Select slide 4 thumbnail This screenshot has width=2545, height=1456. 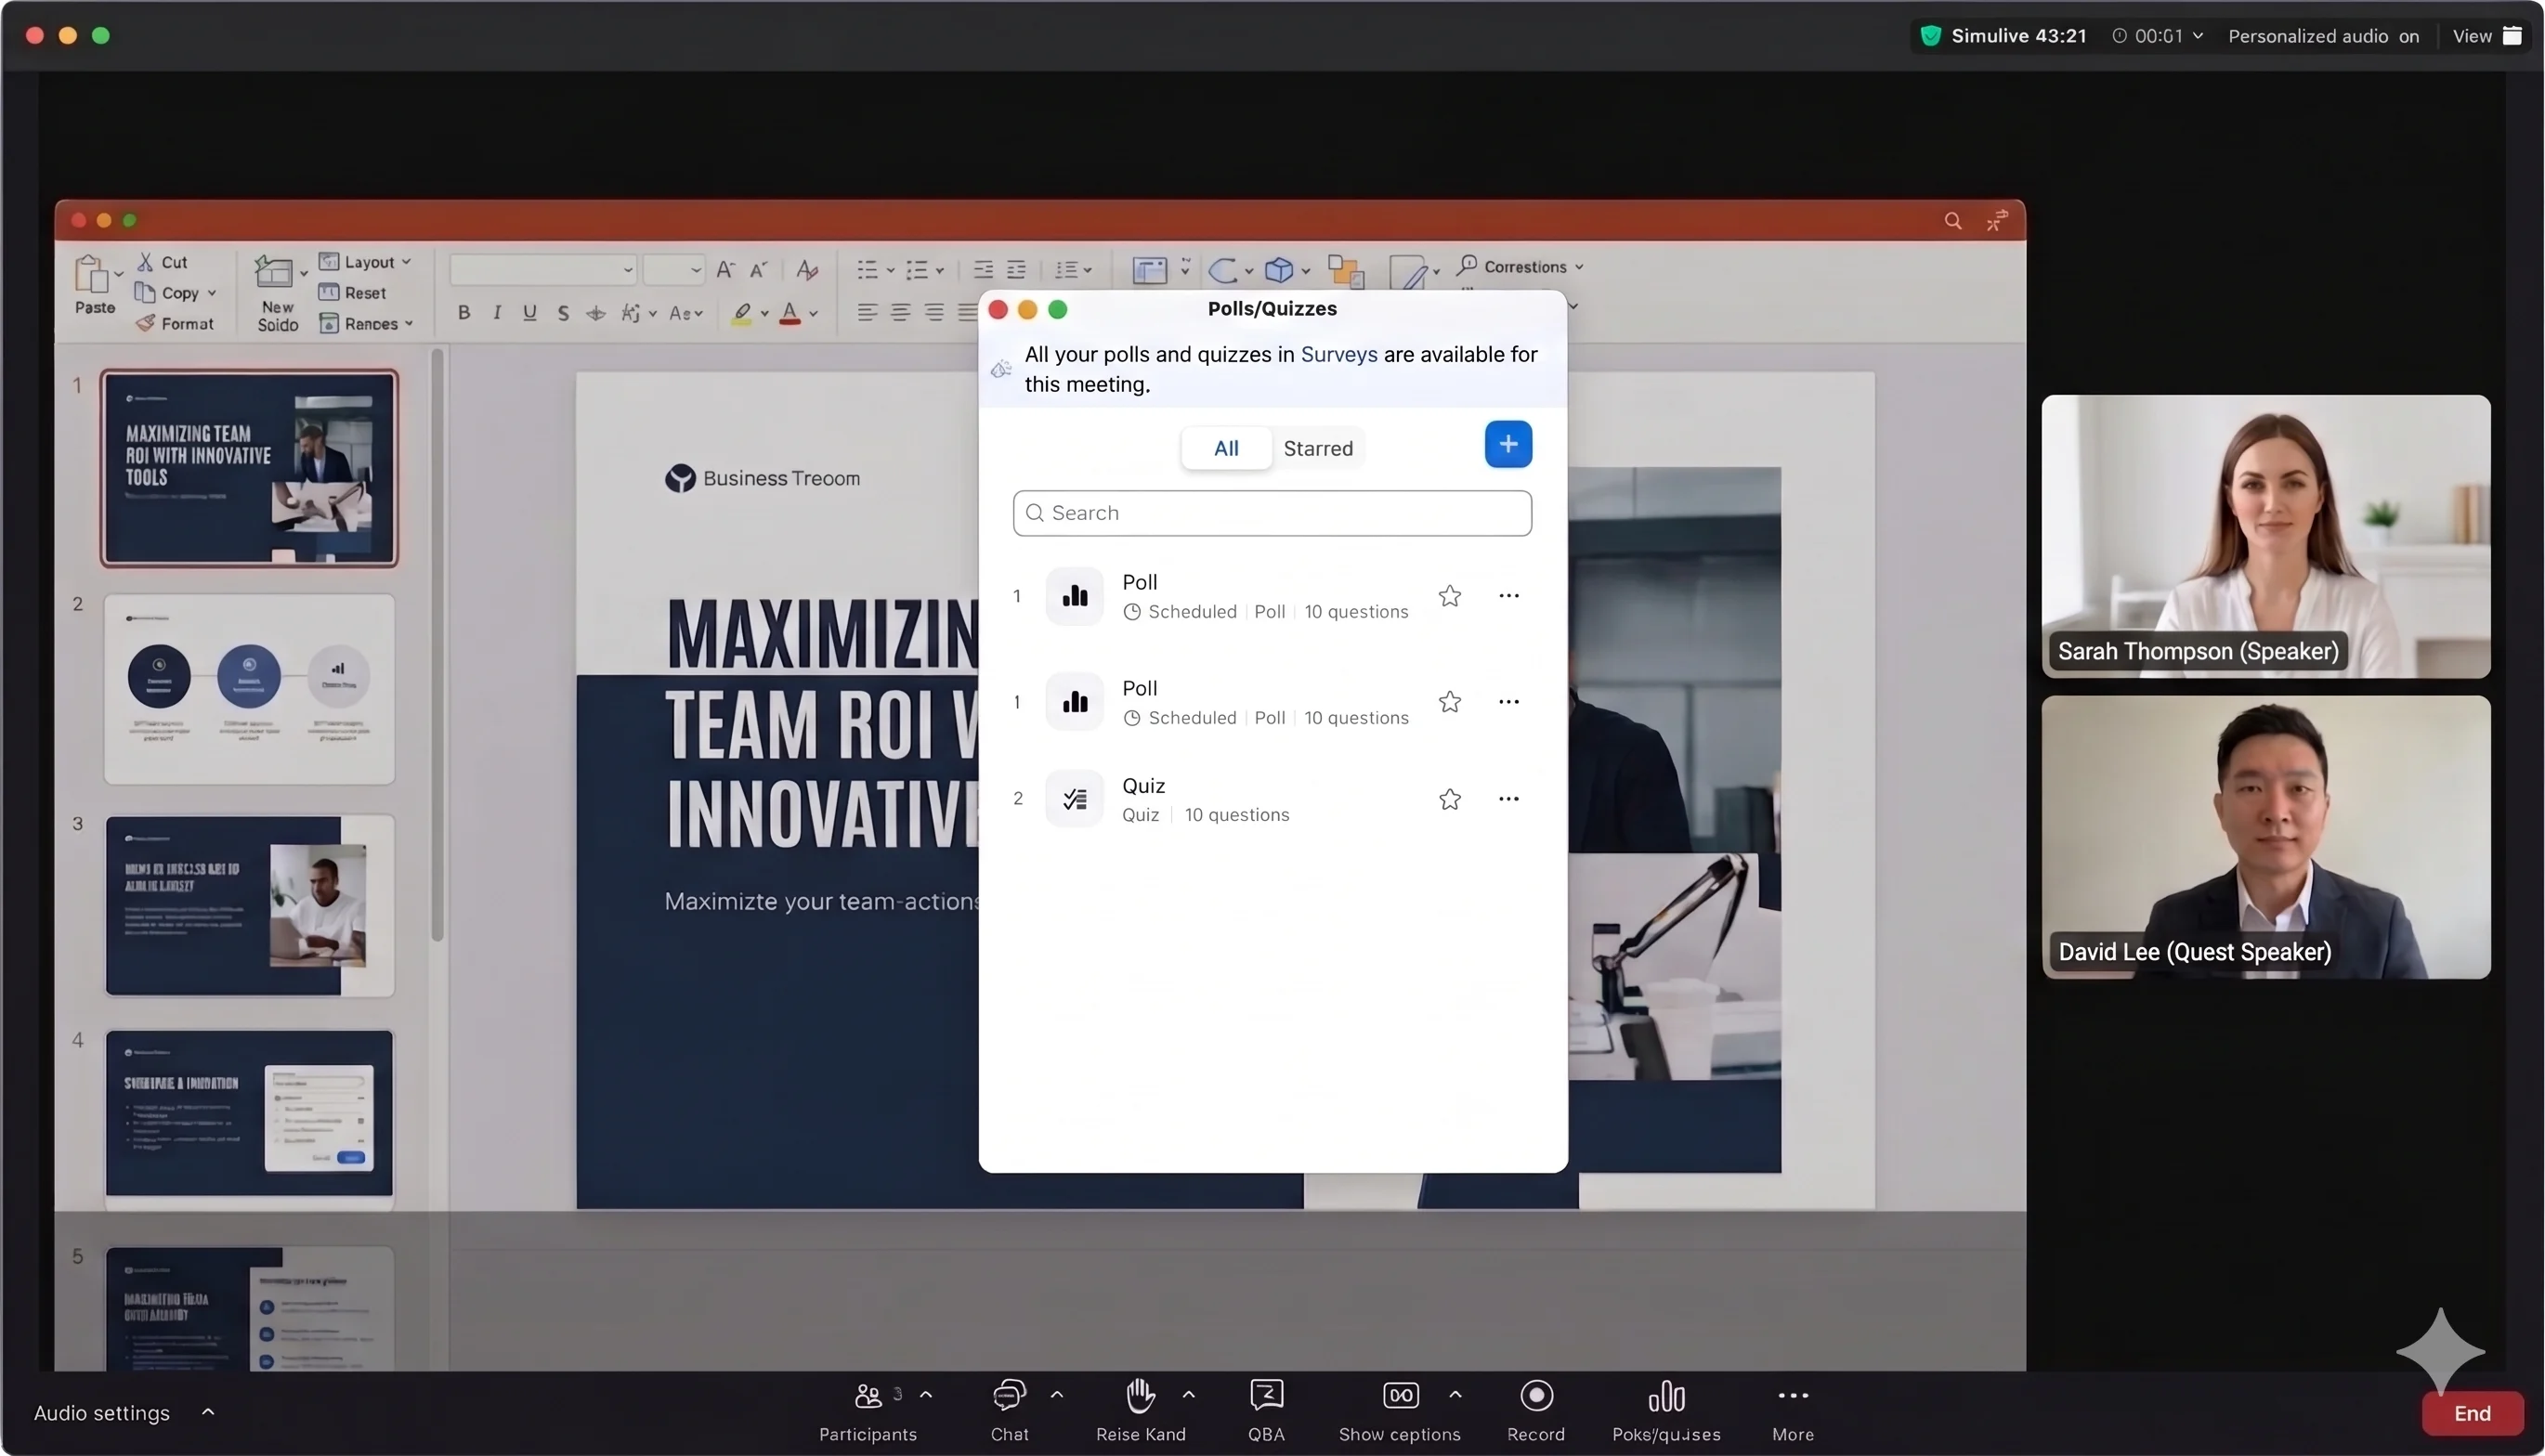pyautogui.click(x=249, y=1114)
